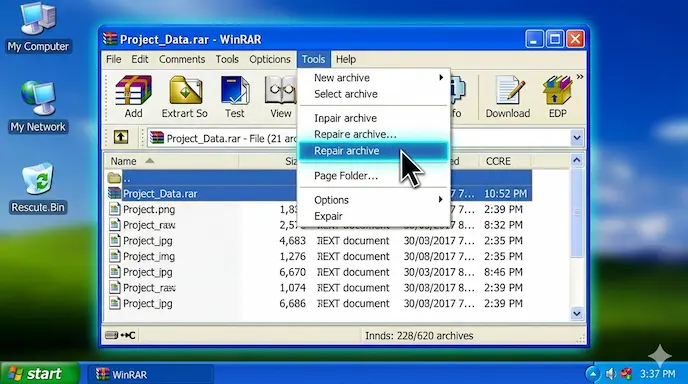The height and width of the screenshot is (384, 688).
Task: Click the 10:52 PM time cell
Action: pos(505,194)
